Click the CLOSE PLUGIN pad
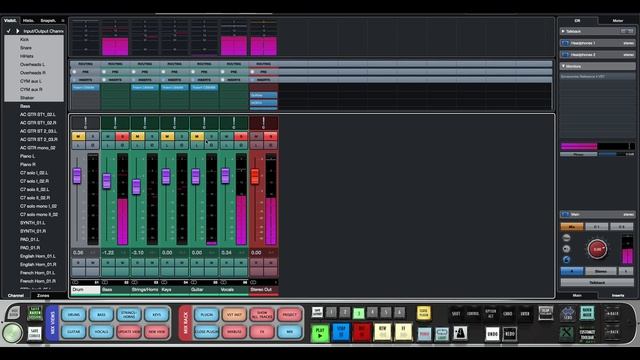Screen dimensions: 640x360 click(207, 332)
